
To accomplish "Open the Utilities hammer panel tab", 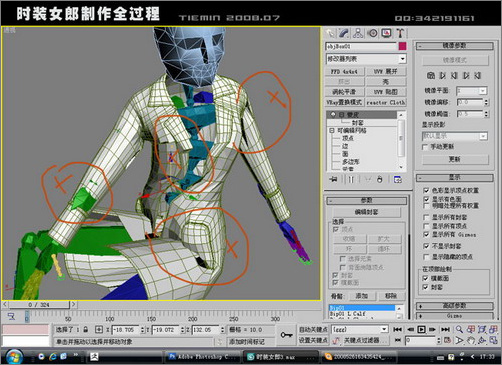I will 400,33.
